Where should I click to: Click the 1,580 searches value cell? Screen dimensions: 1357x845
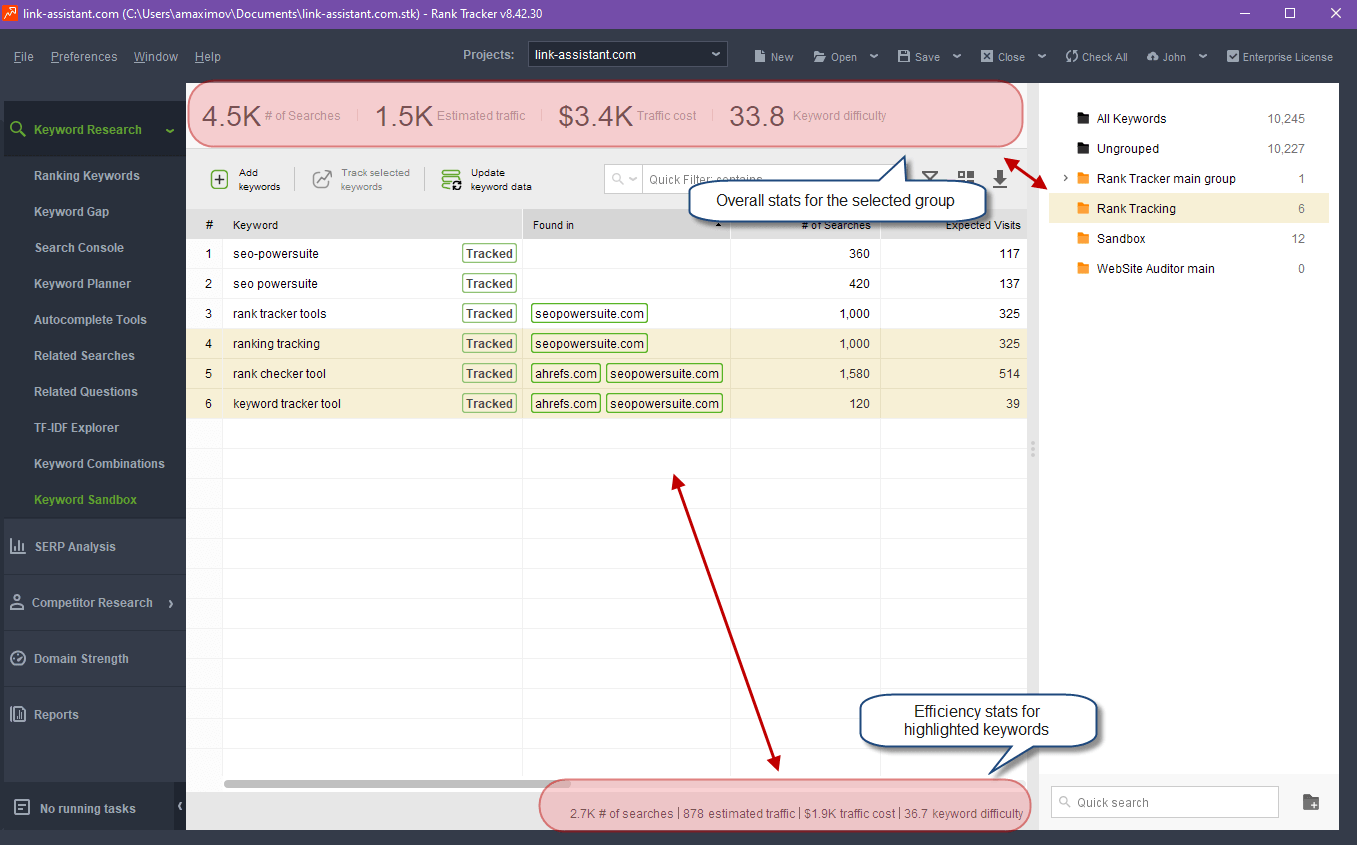pyautogui.click(x=805, y=374)
